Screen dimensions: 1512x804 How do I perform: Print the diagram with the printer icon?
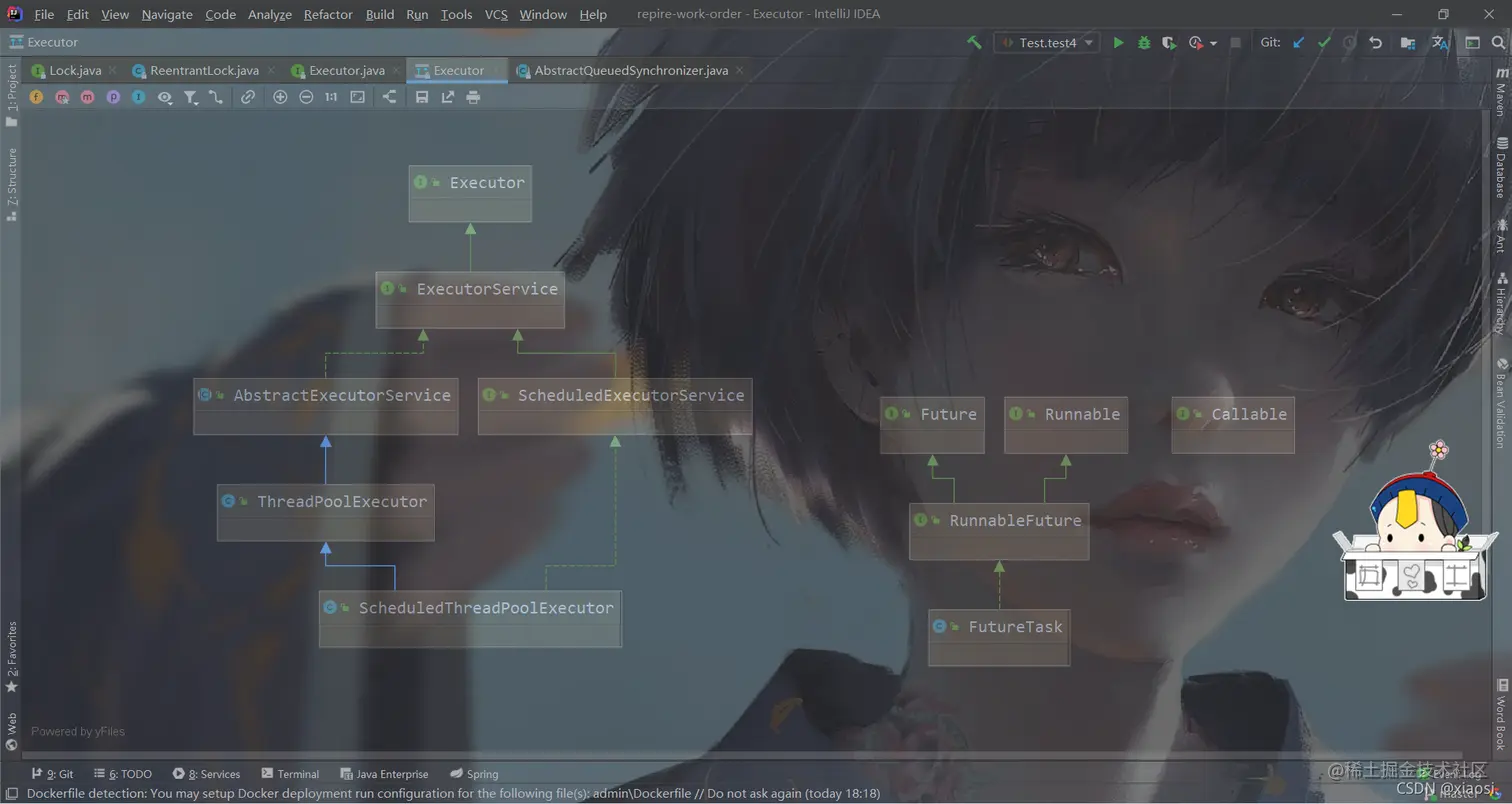[473, 97]
